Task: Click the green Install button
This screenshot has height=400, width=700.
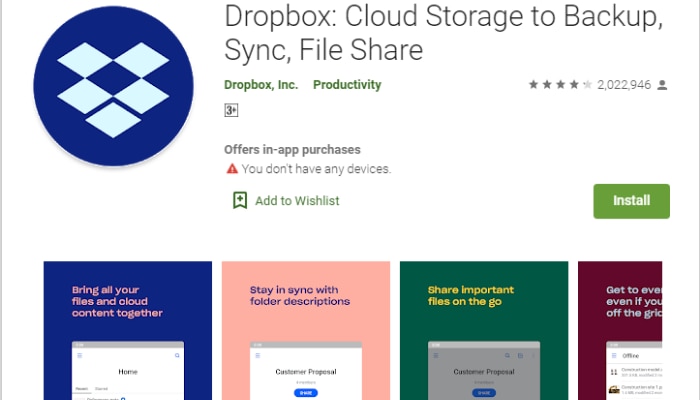Action: pyautogui.click(x=631, y=201)
